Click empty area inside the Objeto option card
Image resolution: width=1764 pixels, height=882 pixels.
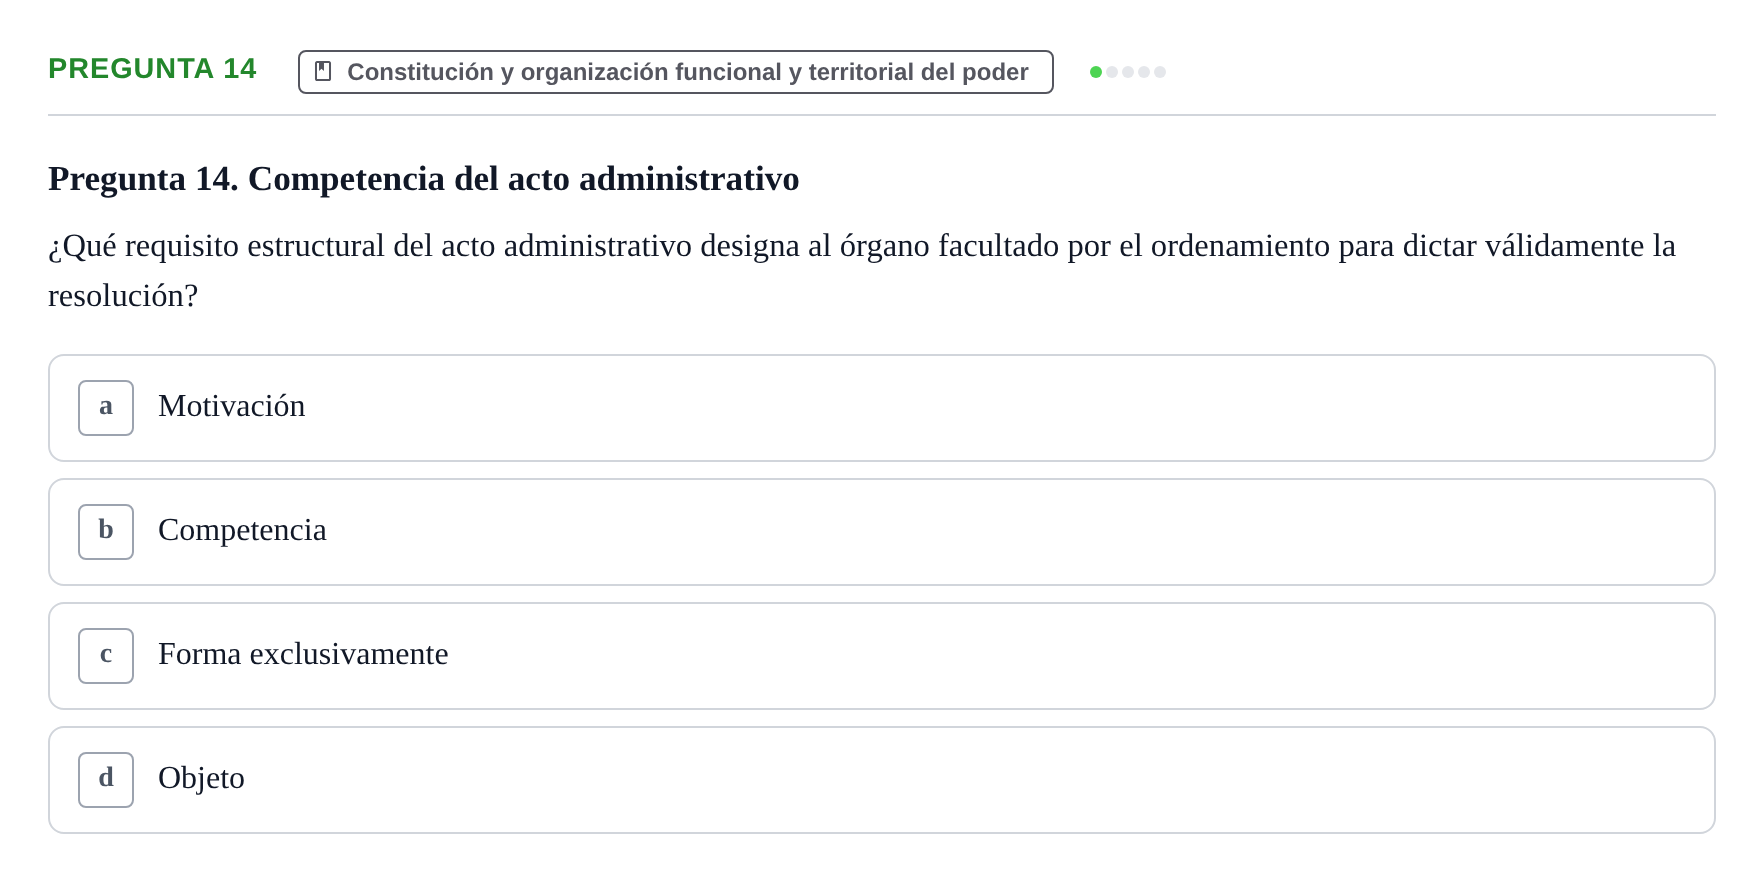pyautogui.click(x=1000, y=780)
